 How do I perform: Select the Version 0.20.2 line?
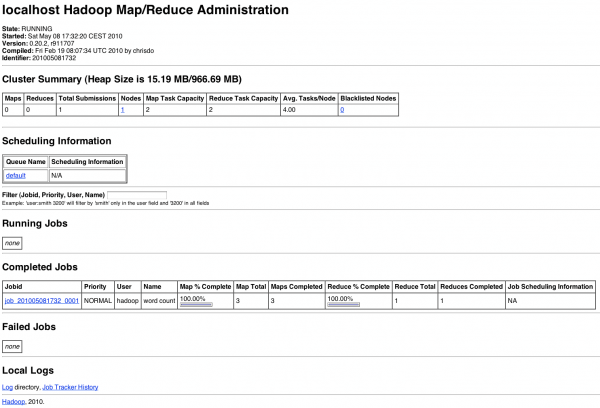[38, 43]
